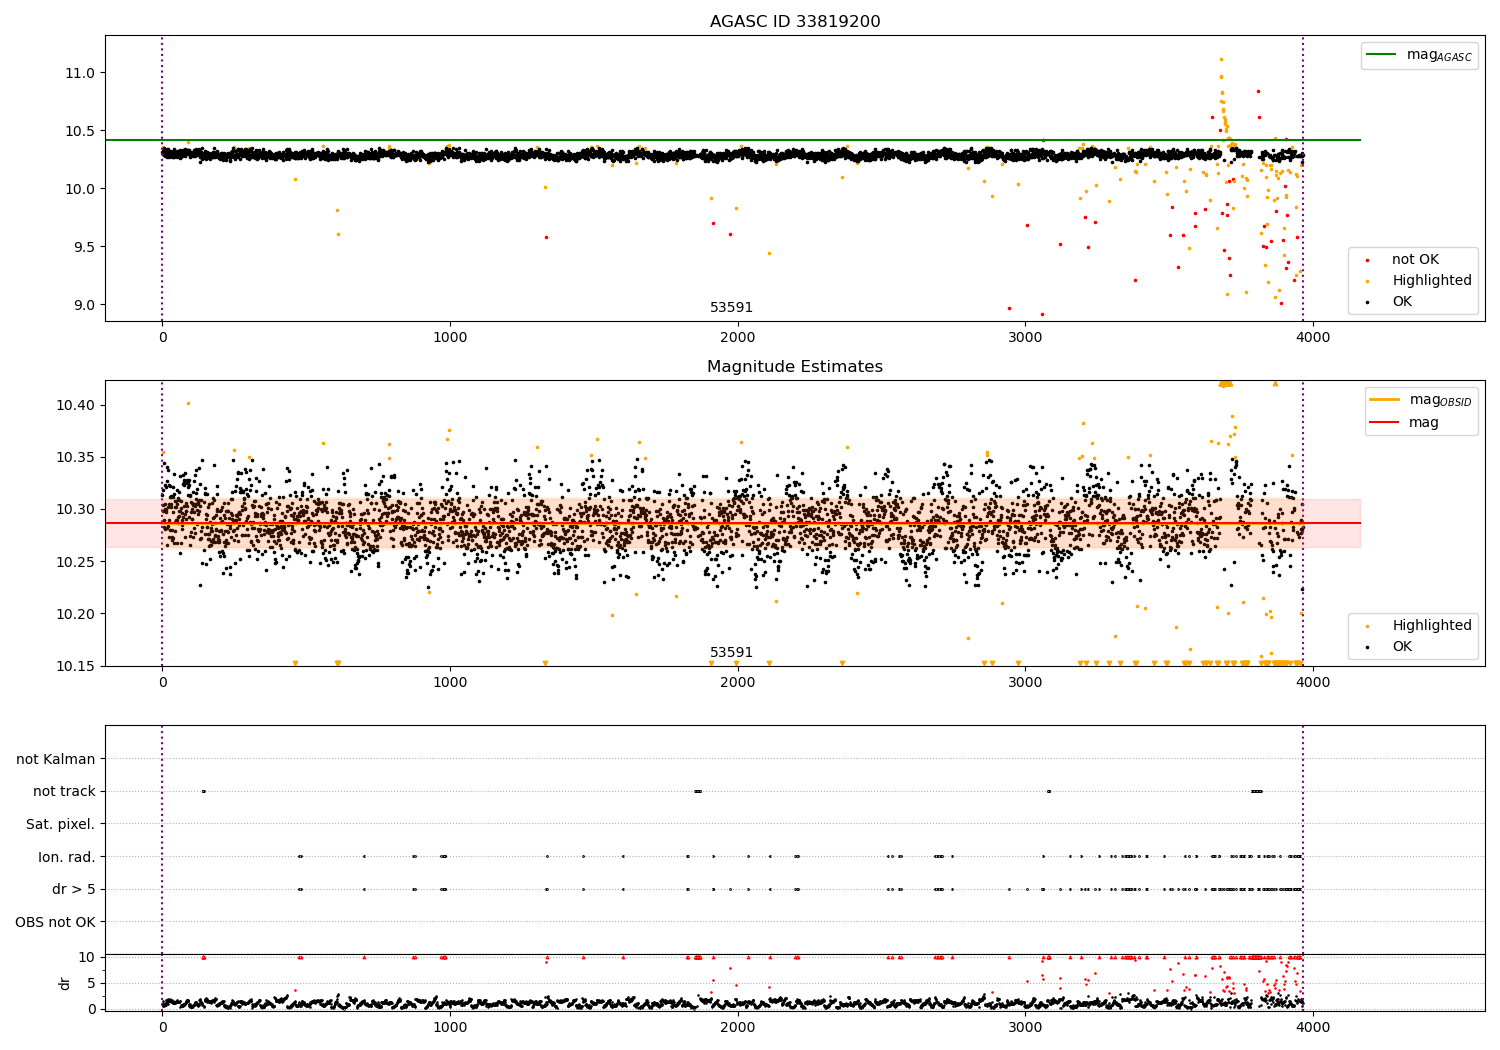This screenshot has width=1500, height=1050.
Task: Click the 10.20 y-tick label in middle plot
Action: [77, 614]
